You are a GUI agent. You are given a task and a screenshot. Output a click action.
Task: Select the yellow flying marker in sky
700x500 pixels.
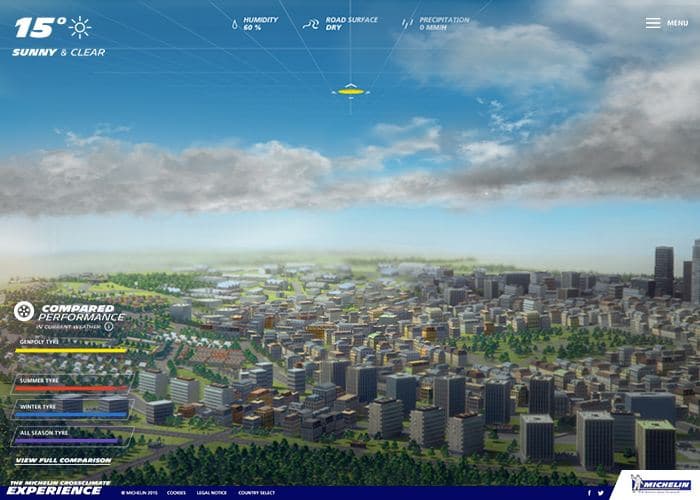(351, 92)
